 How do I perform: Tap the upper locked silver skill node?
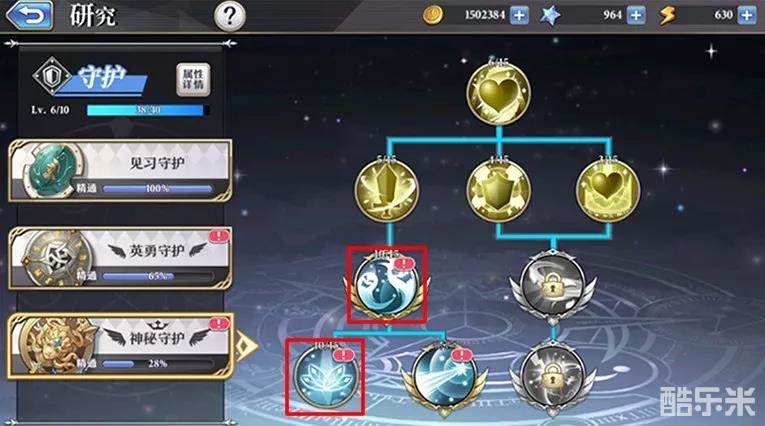[552, 287]
